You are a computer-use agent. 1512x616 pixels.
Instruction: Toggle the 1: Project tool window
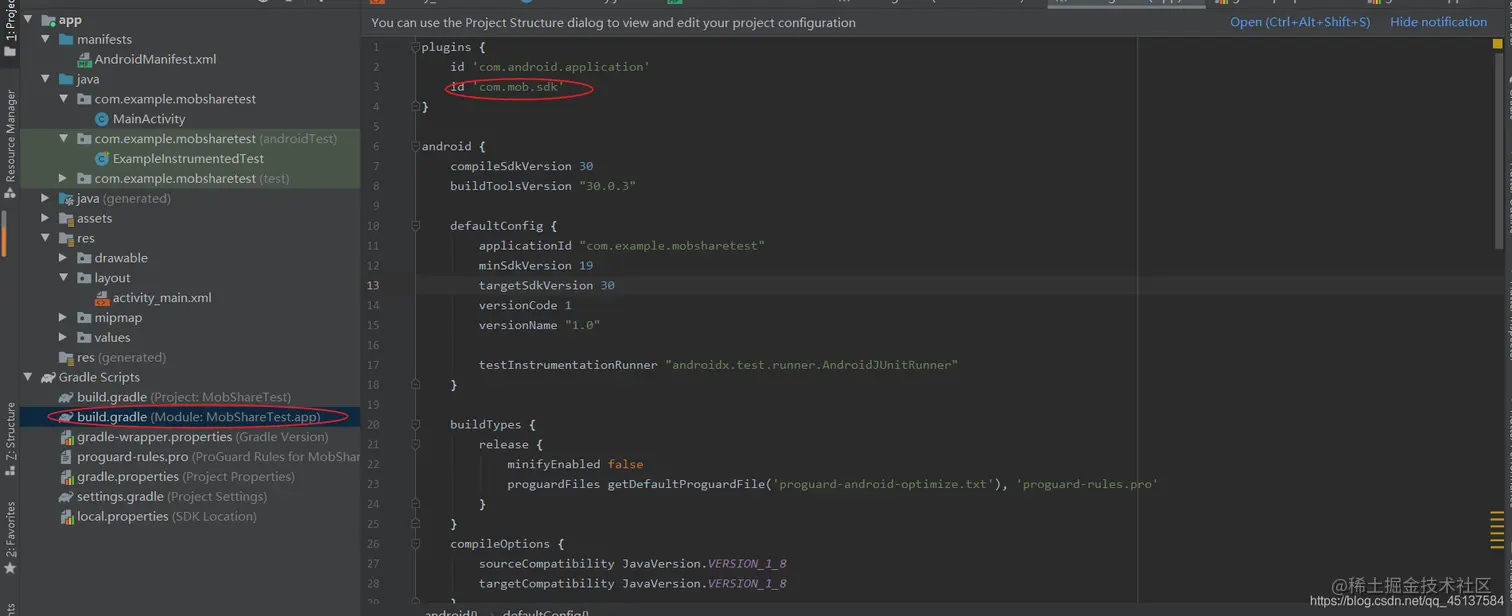click(10, 28)
